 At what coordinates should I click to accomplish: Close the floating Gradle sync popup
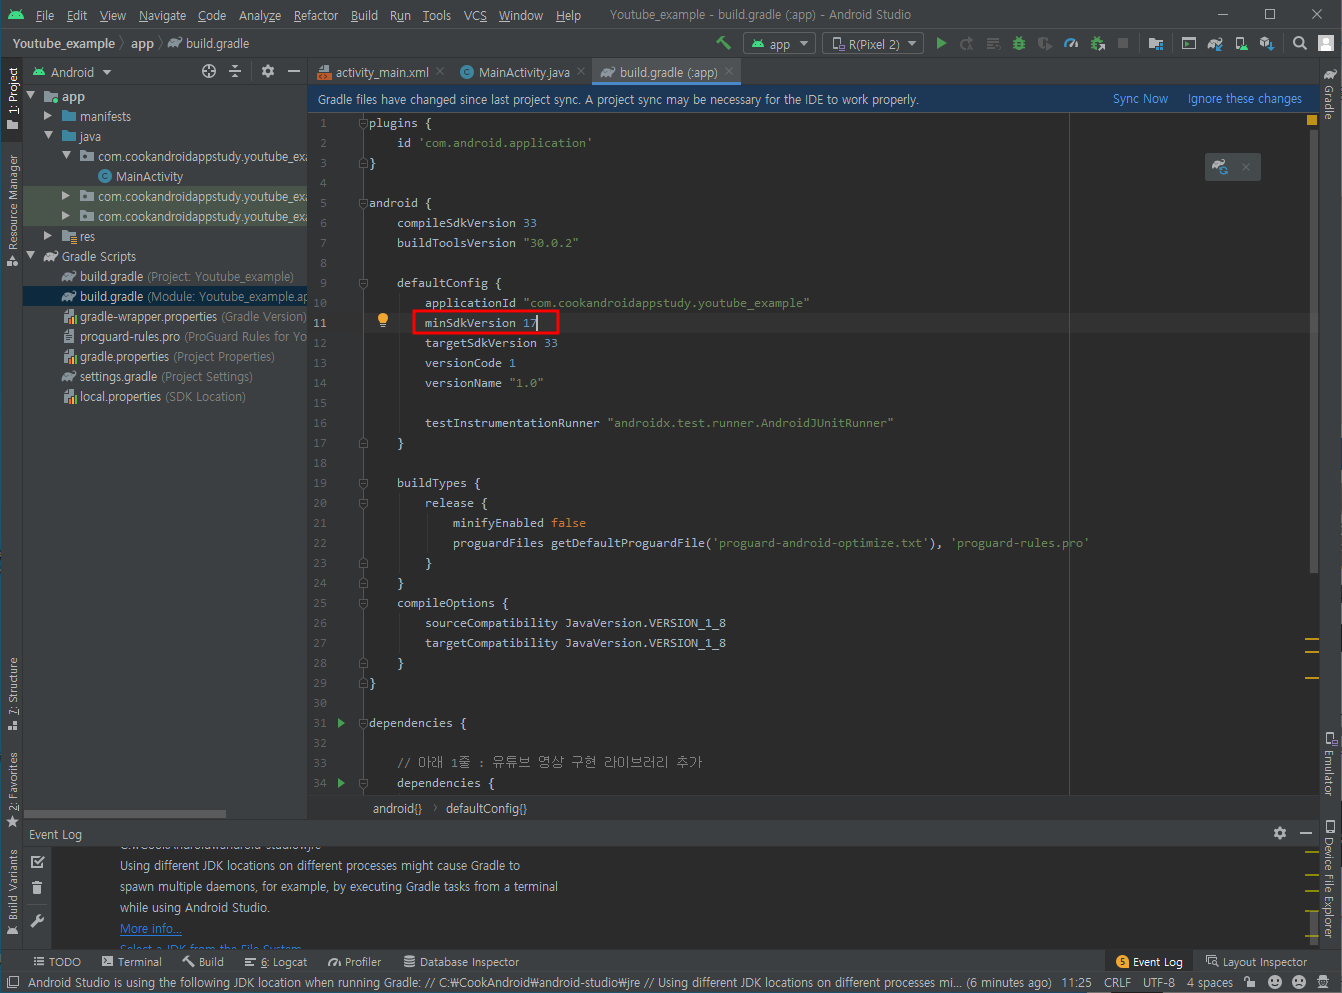(x=1246, y=167)
